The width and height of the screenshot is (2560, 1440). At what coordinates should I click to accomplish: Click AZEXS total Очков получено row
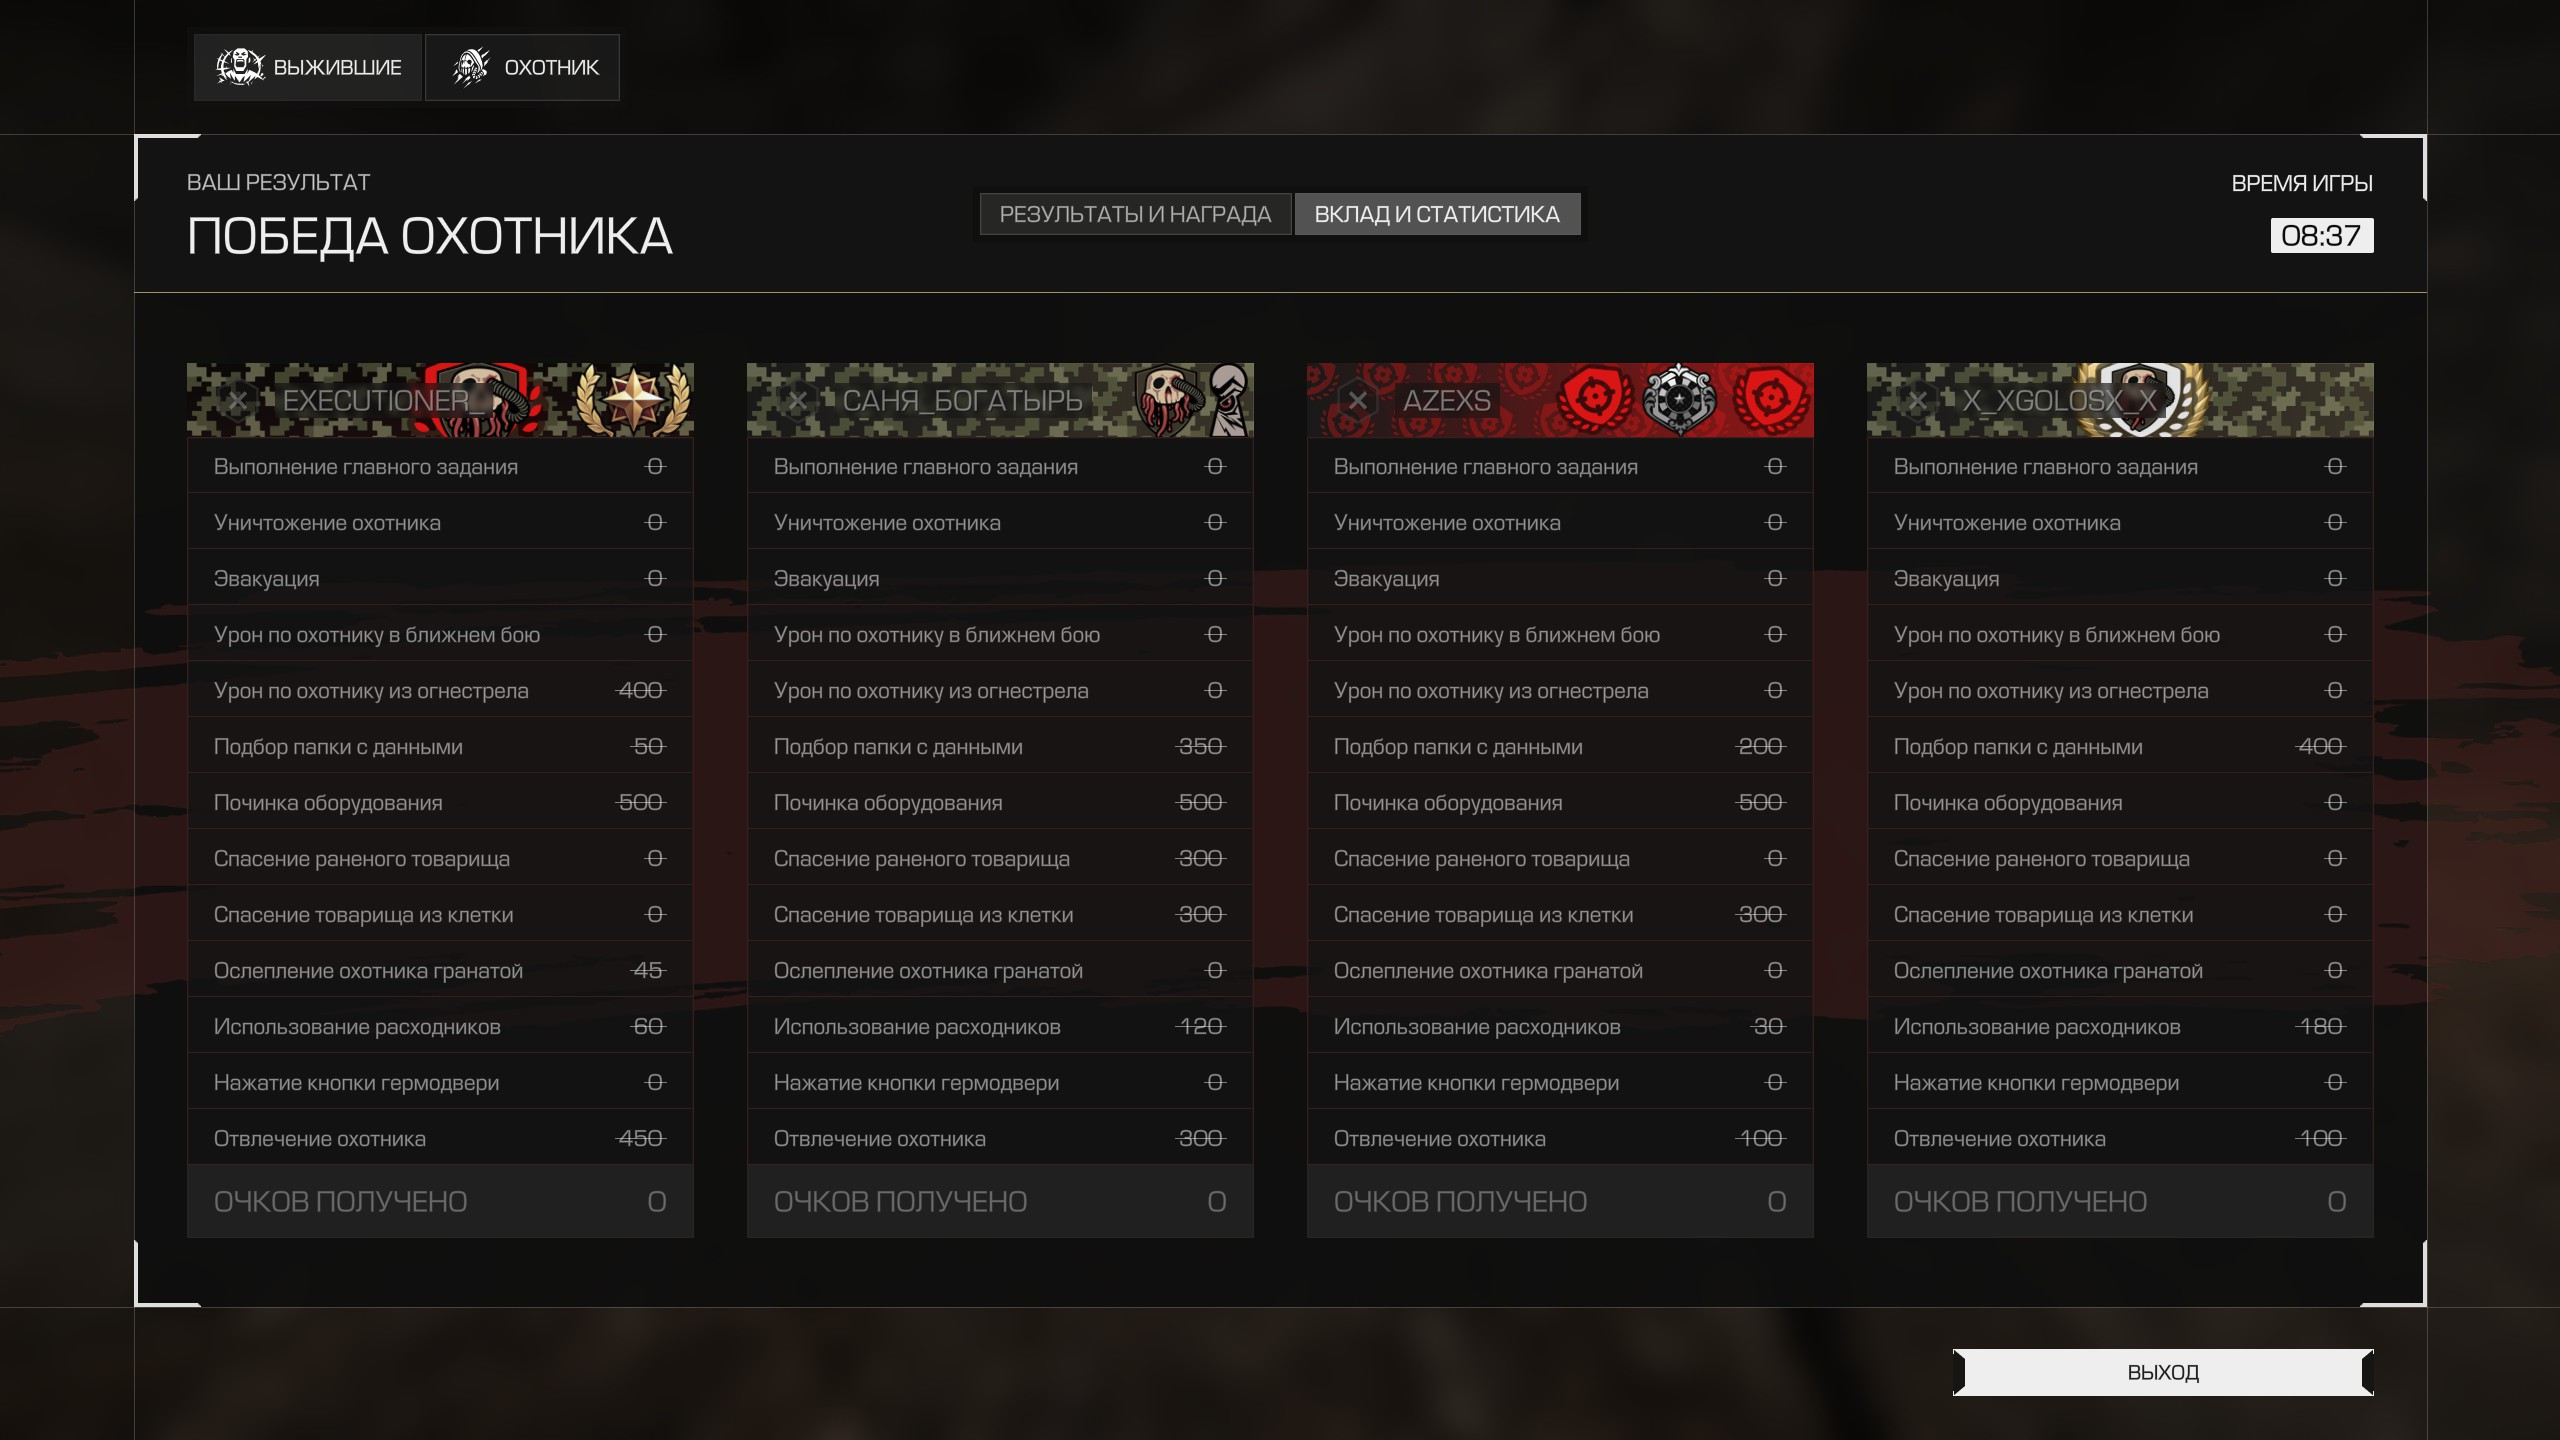[1559, 1201]
